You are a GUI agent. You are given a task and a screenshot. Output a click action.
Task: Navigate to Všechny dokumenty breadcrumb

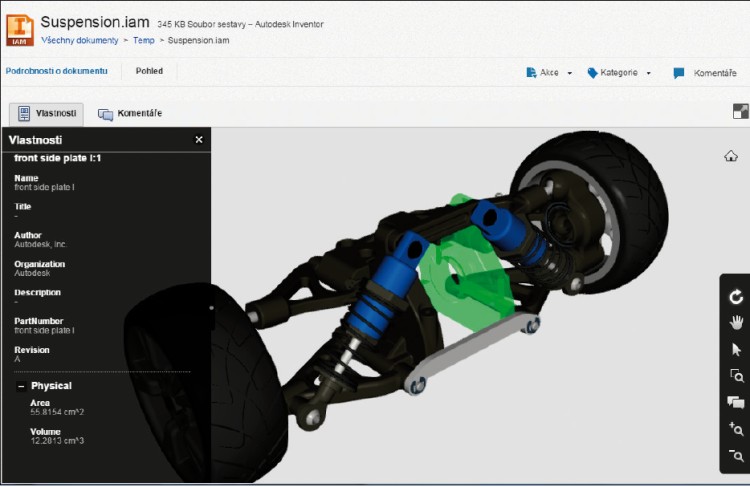[79, 41]
